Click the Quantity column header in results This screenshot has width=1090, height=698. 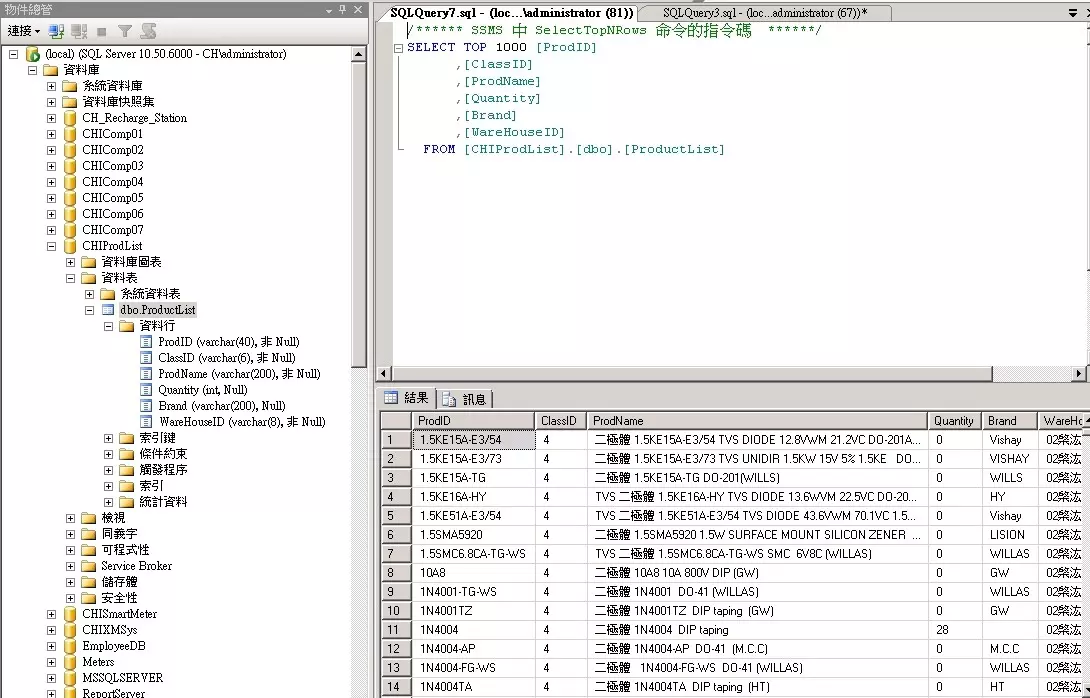(953, 421)
